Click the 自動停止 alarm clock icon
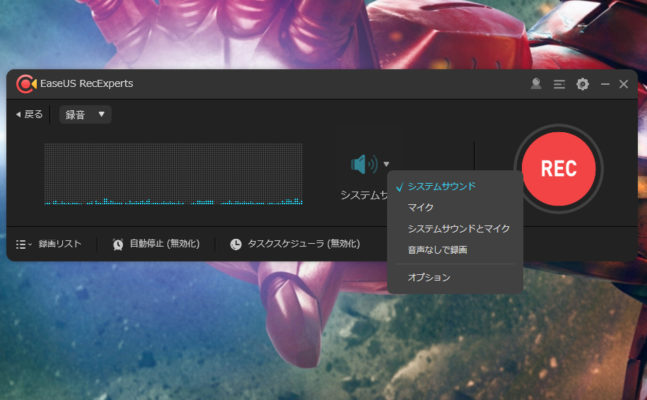The image size is (647, 400). pos(118,244)
